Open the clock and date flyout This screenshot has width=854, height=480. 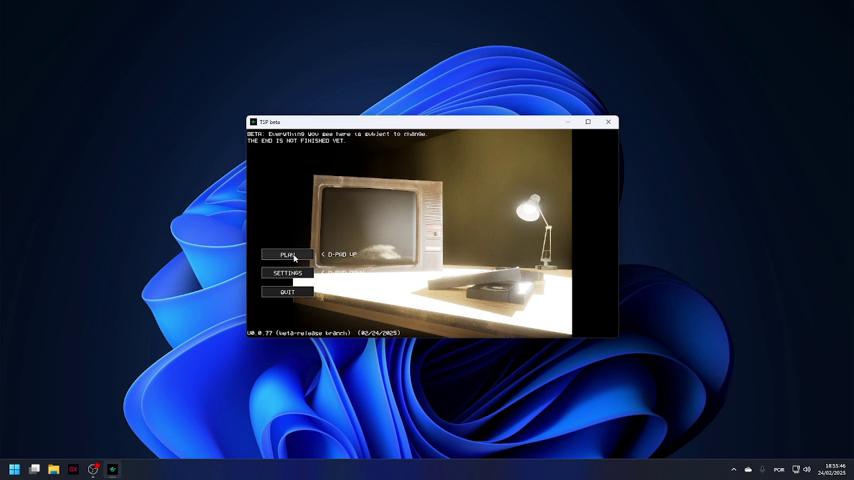[835, 469]
